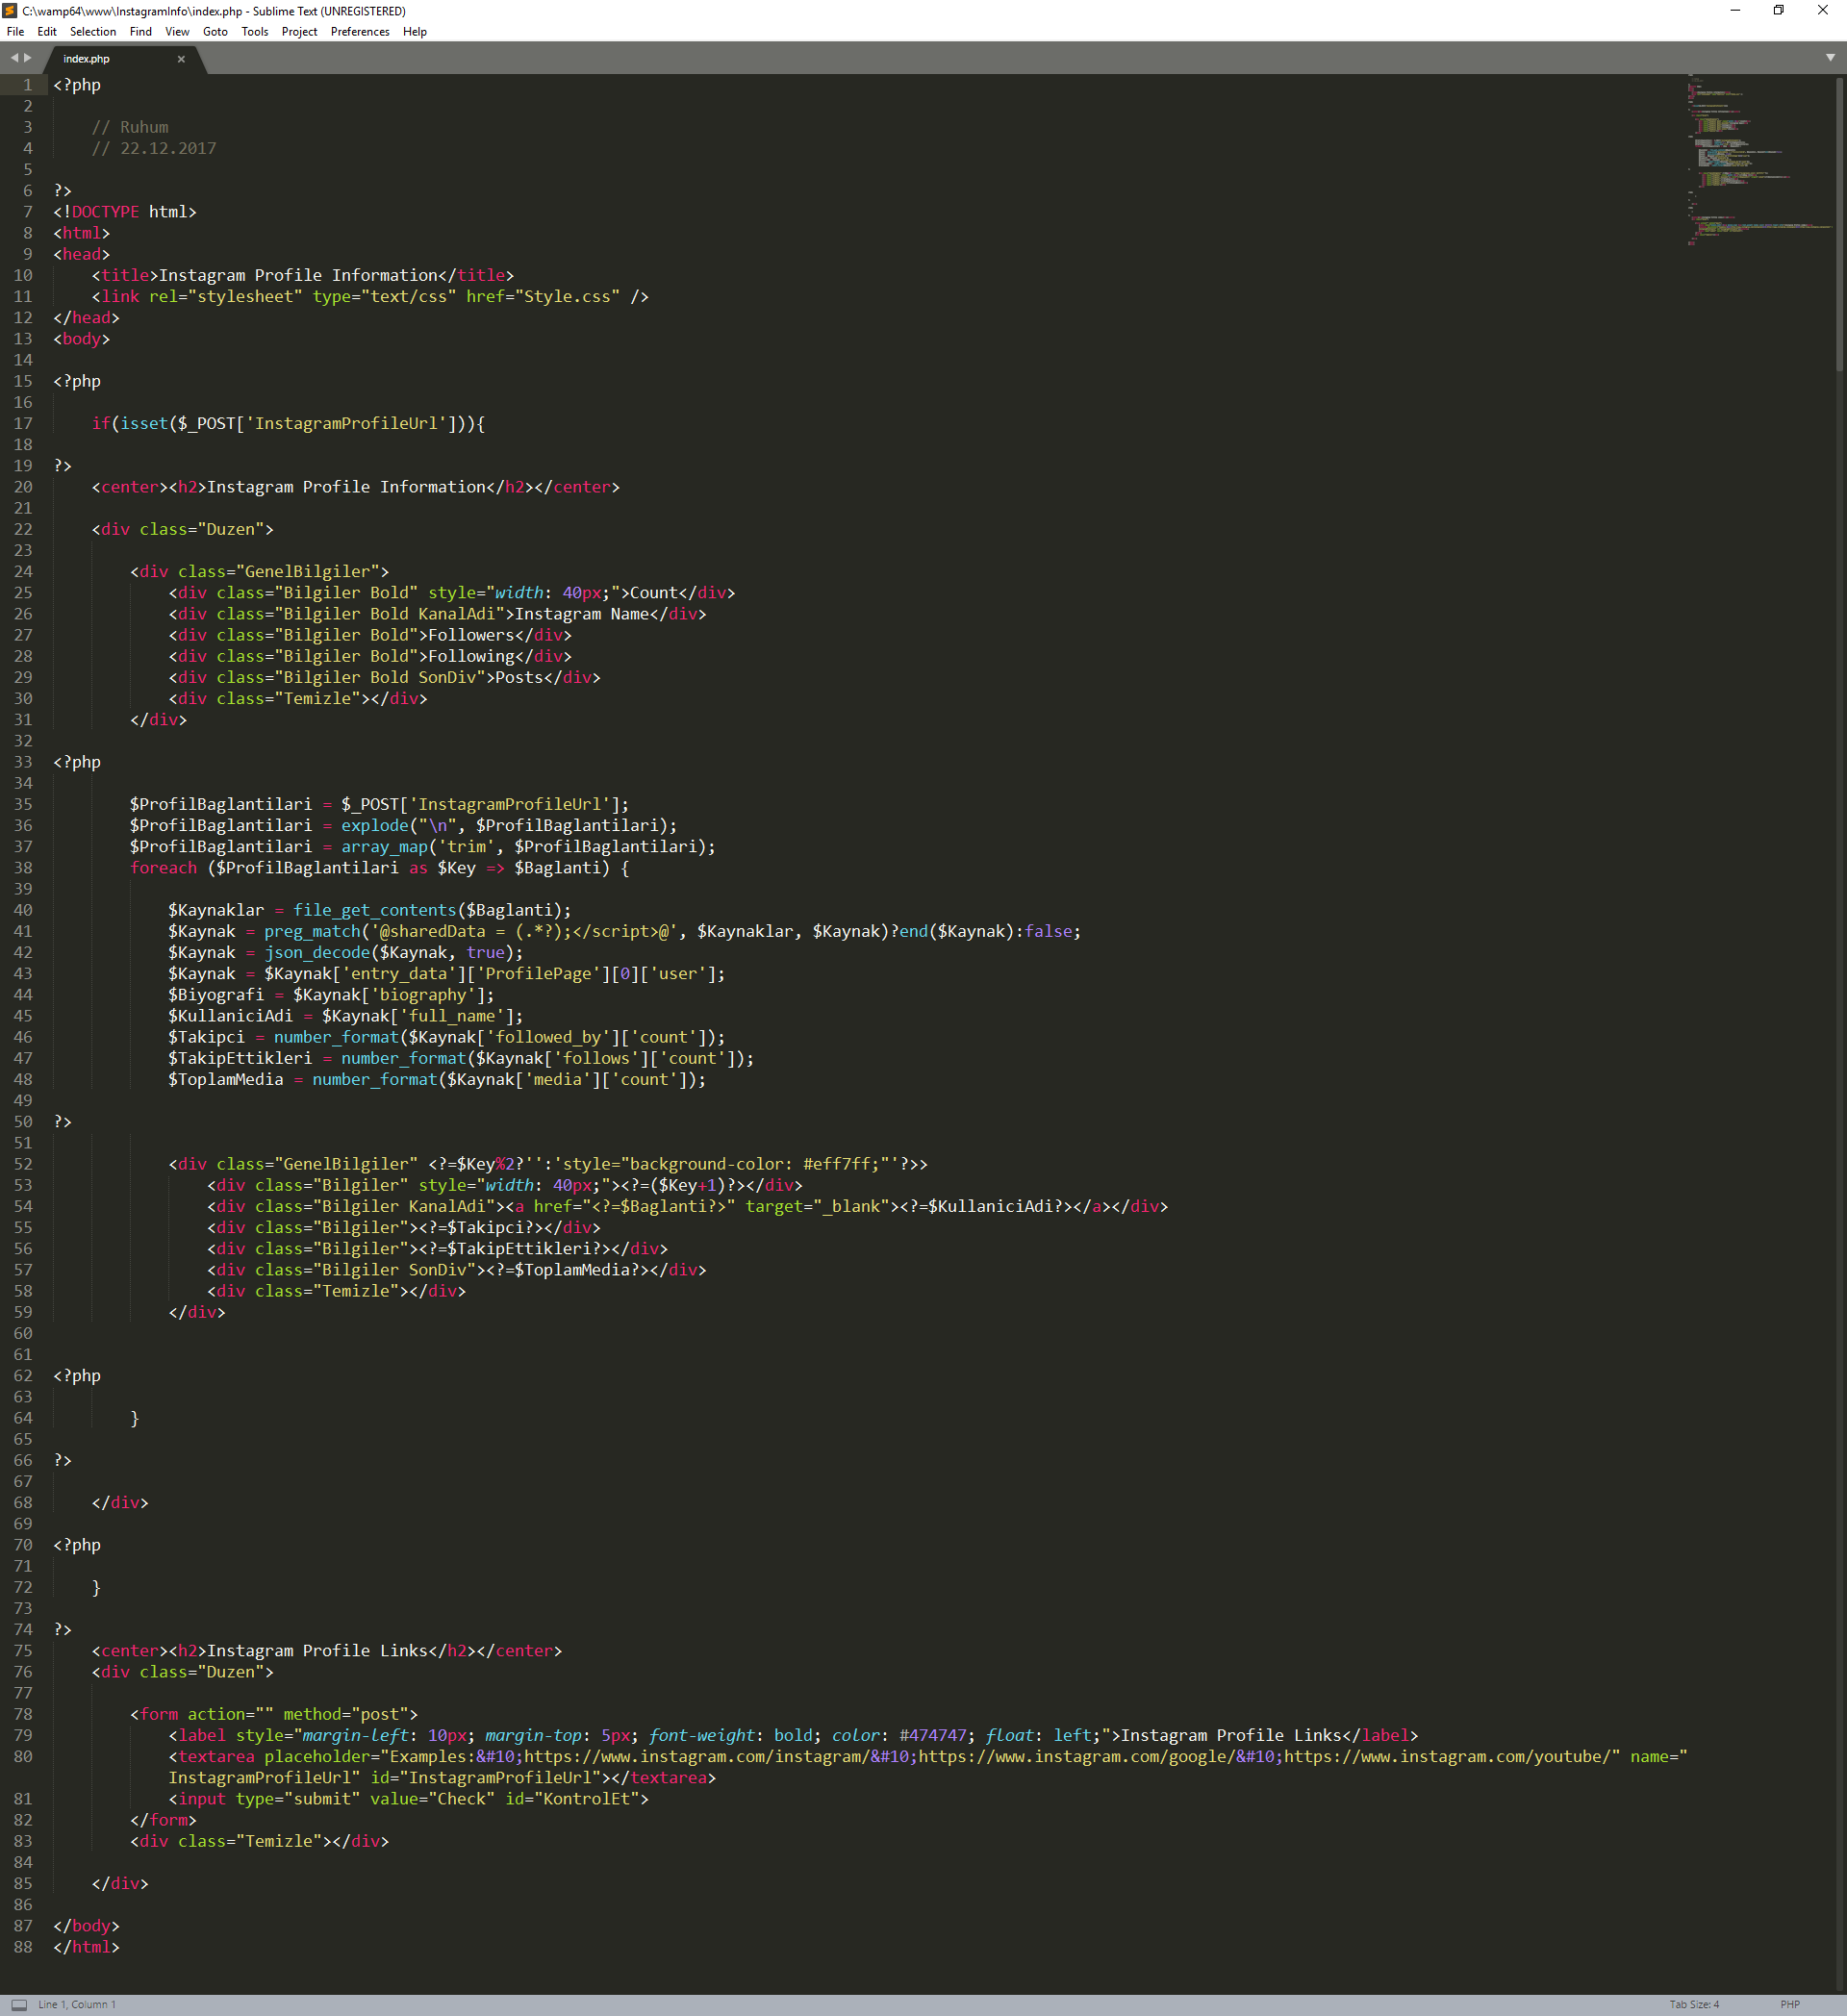Open the Project menu
This screenshot has width=1847, height=2016.
pyautogui.click(x=299, y=32)
